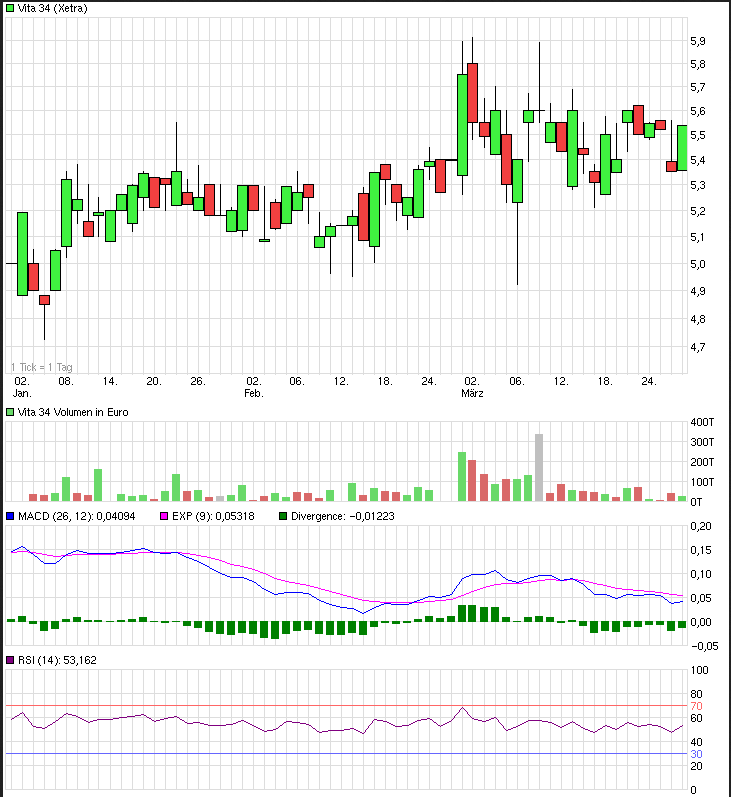This screenshot has height=797, width=731.
Task: Click the 'RSI (14): 53,162' label
Action: [57, 660]
